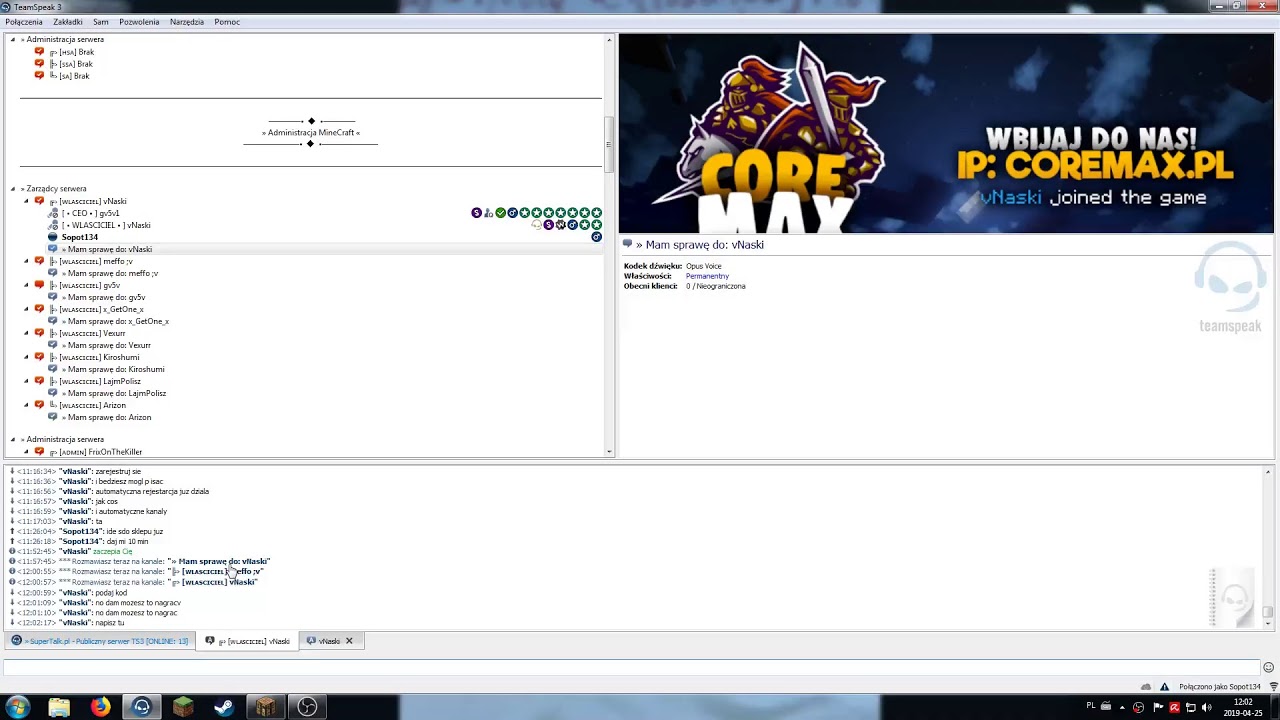Image resolution: width=1280 pixels, height=720 pixels.
Task: Select subchannel Mam sprawę do: Arizon
Action: click(106, 417)
